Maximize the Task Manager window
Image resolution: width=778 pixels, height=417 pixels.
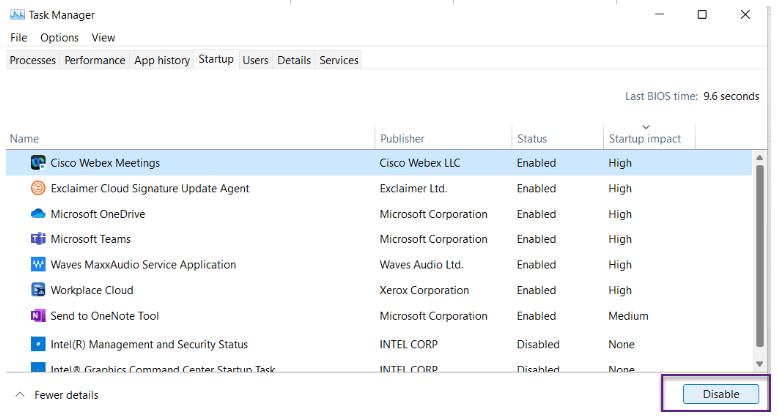click(702, 14)
